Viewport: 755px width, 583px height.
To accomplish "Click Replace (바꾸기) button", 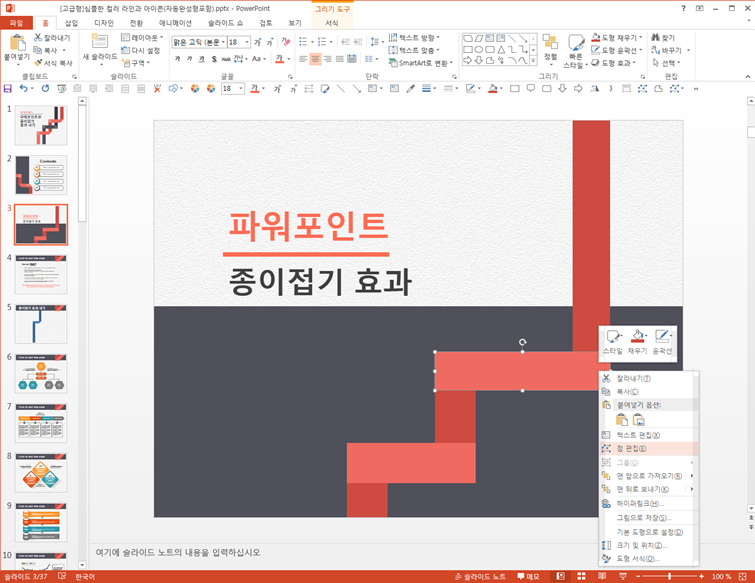I will (671, 50).
